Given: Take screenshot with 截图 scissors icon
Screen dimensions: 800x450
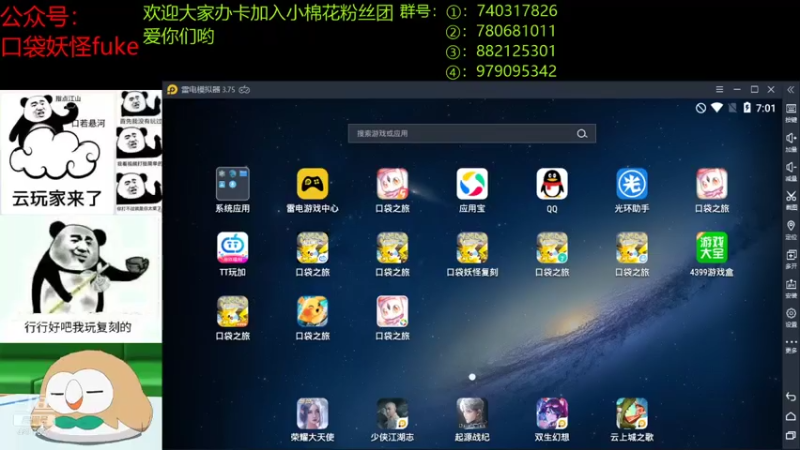Looking at the screenshot, I should tap(791, 201).
